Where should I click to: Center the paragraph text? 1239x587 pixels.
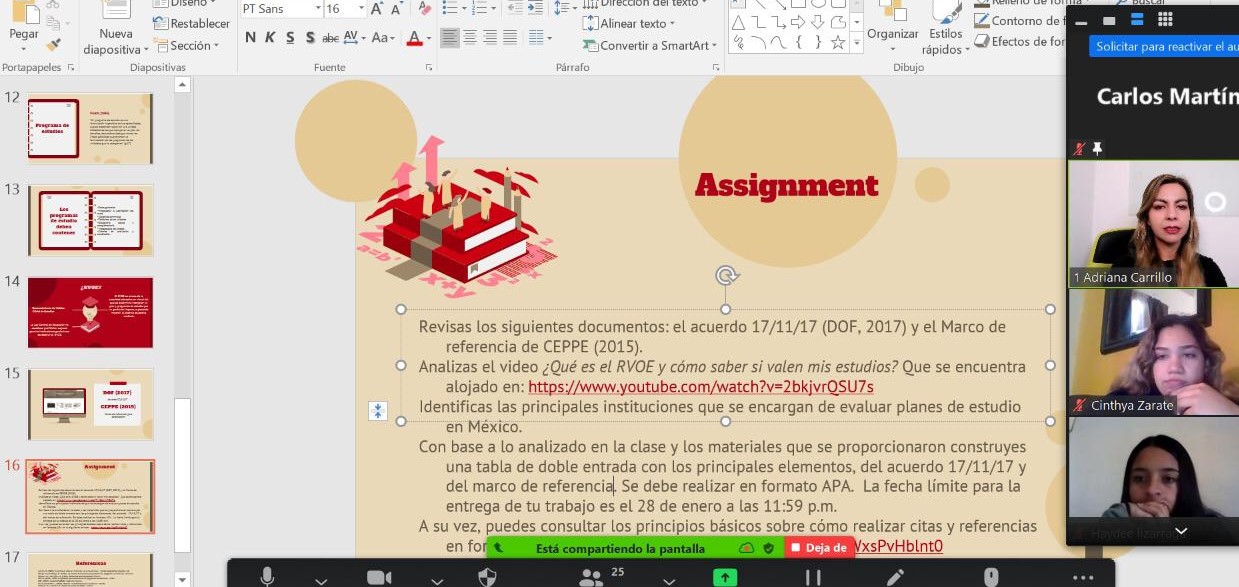(x=470, y=38)
